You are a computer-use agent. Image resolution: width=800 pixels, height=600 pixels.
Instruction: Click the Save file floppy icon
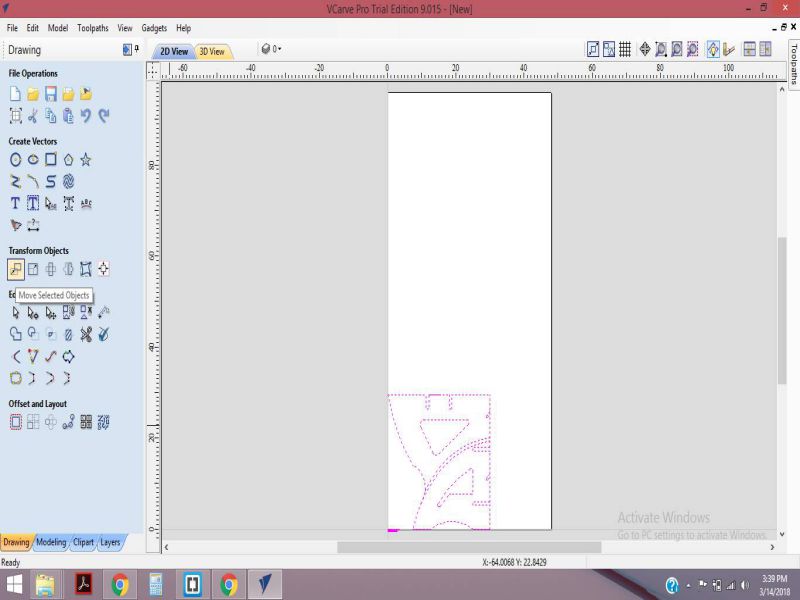51,94
